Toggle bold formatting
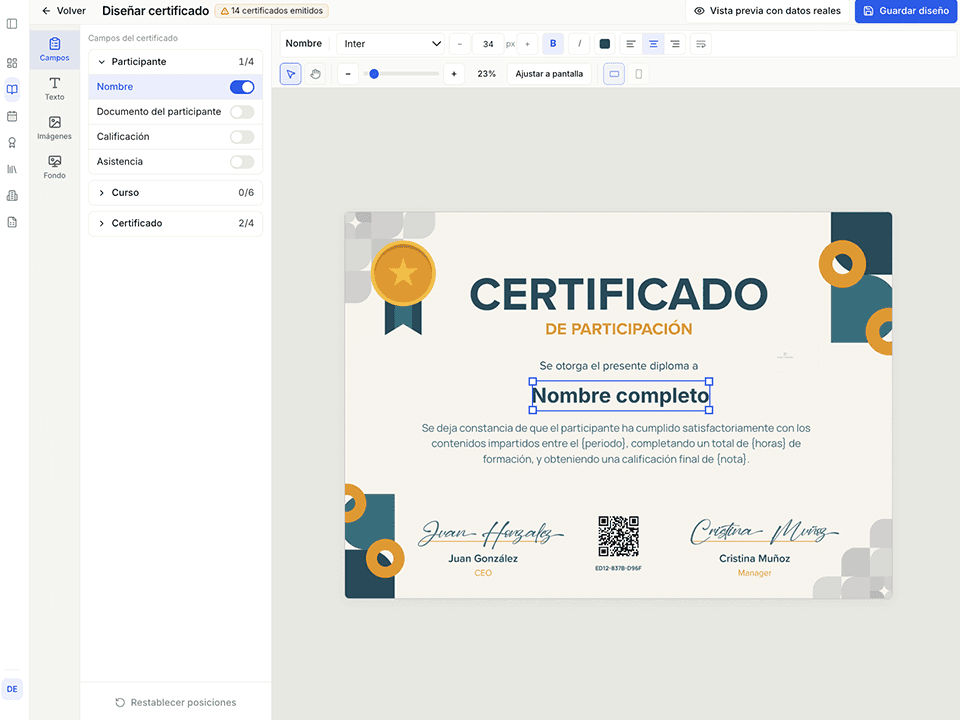This screenshot has width=960, height=720. pyautogui.click(x=553, y=43)
